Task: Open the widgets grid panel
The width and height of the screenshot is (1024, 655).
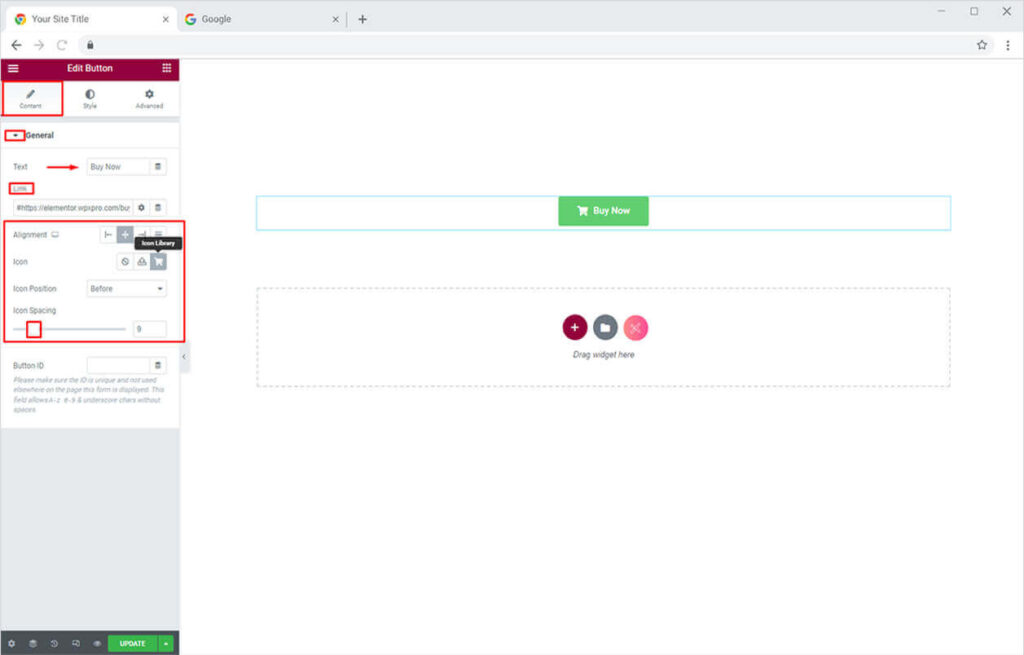Action: [x=166, y=68]
